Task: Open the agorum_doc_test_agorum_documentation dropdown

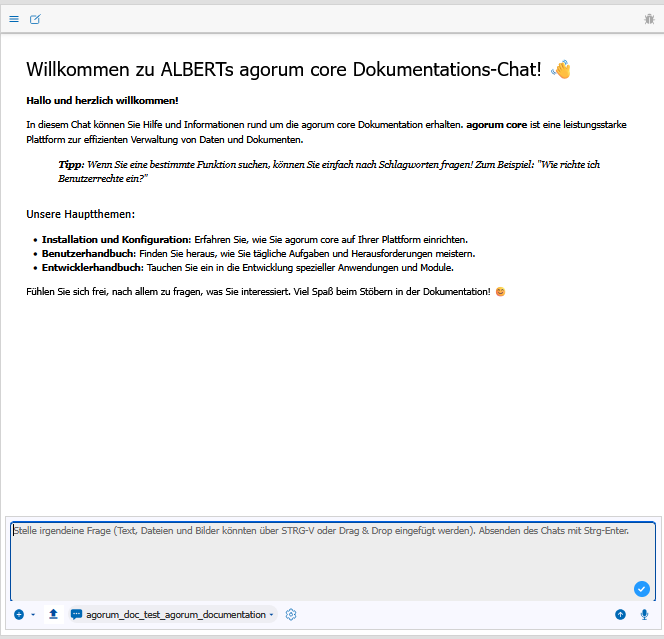Action: [x=173, y=614]
